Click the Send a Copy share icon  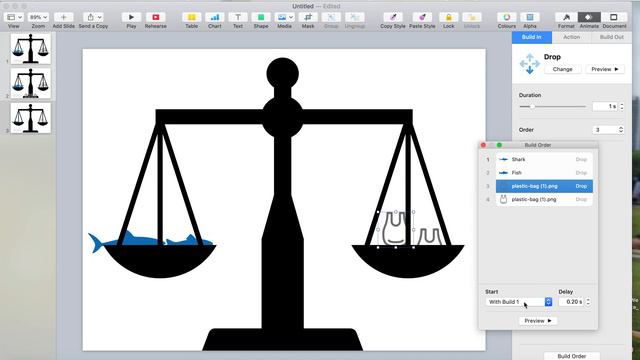point(93,17)
